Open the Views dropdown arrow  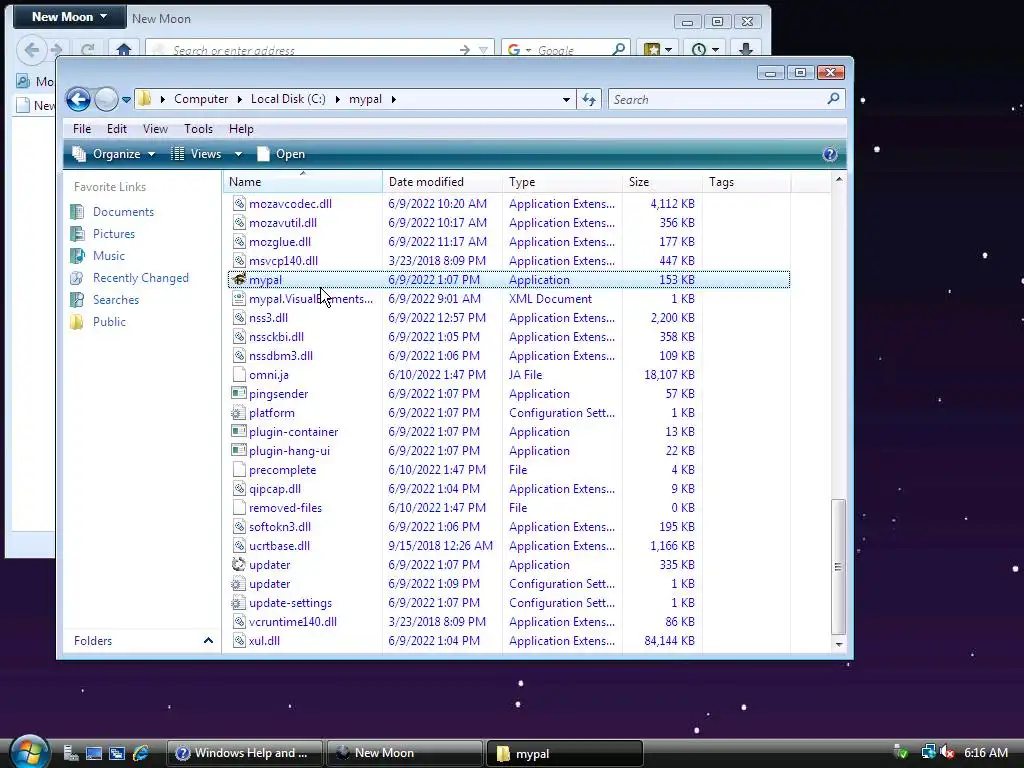tap(238, 154)
